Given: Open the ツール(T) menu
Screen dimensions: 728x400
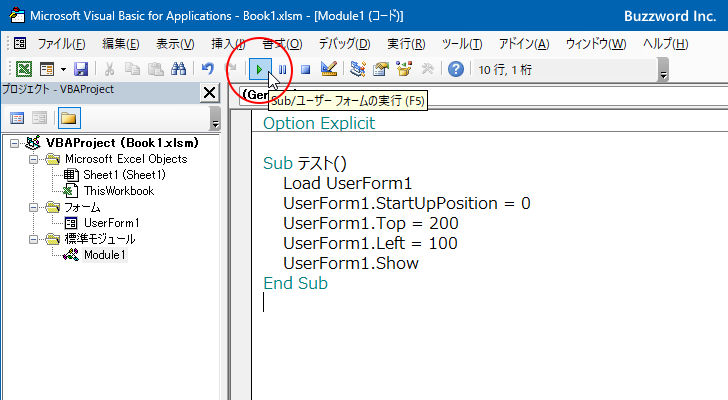Looking at the screenshot, I should click(462, 44).
